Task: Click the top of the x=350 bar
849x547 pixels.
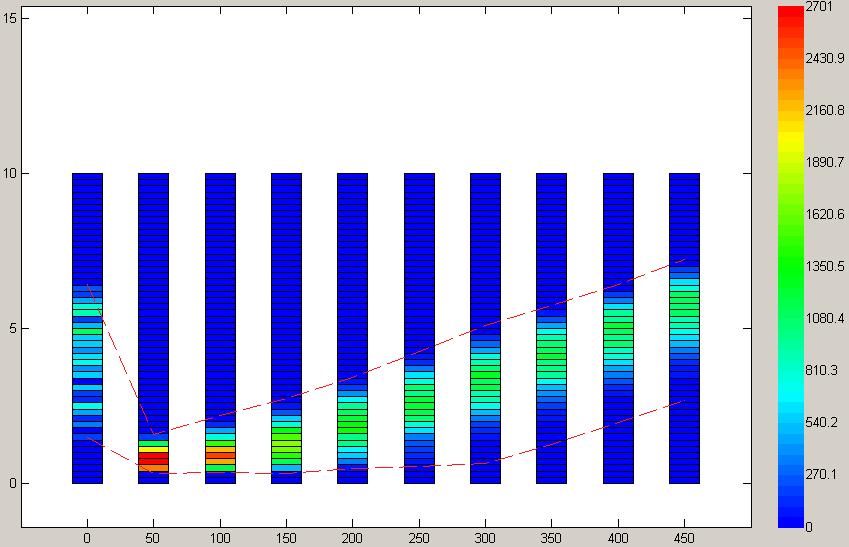Action: tap(551, 177)
